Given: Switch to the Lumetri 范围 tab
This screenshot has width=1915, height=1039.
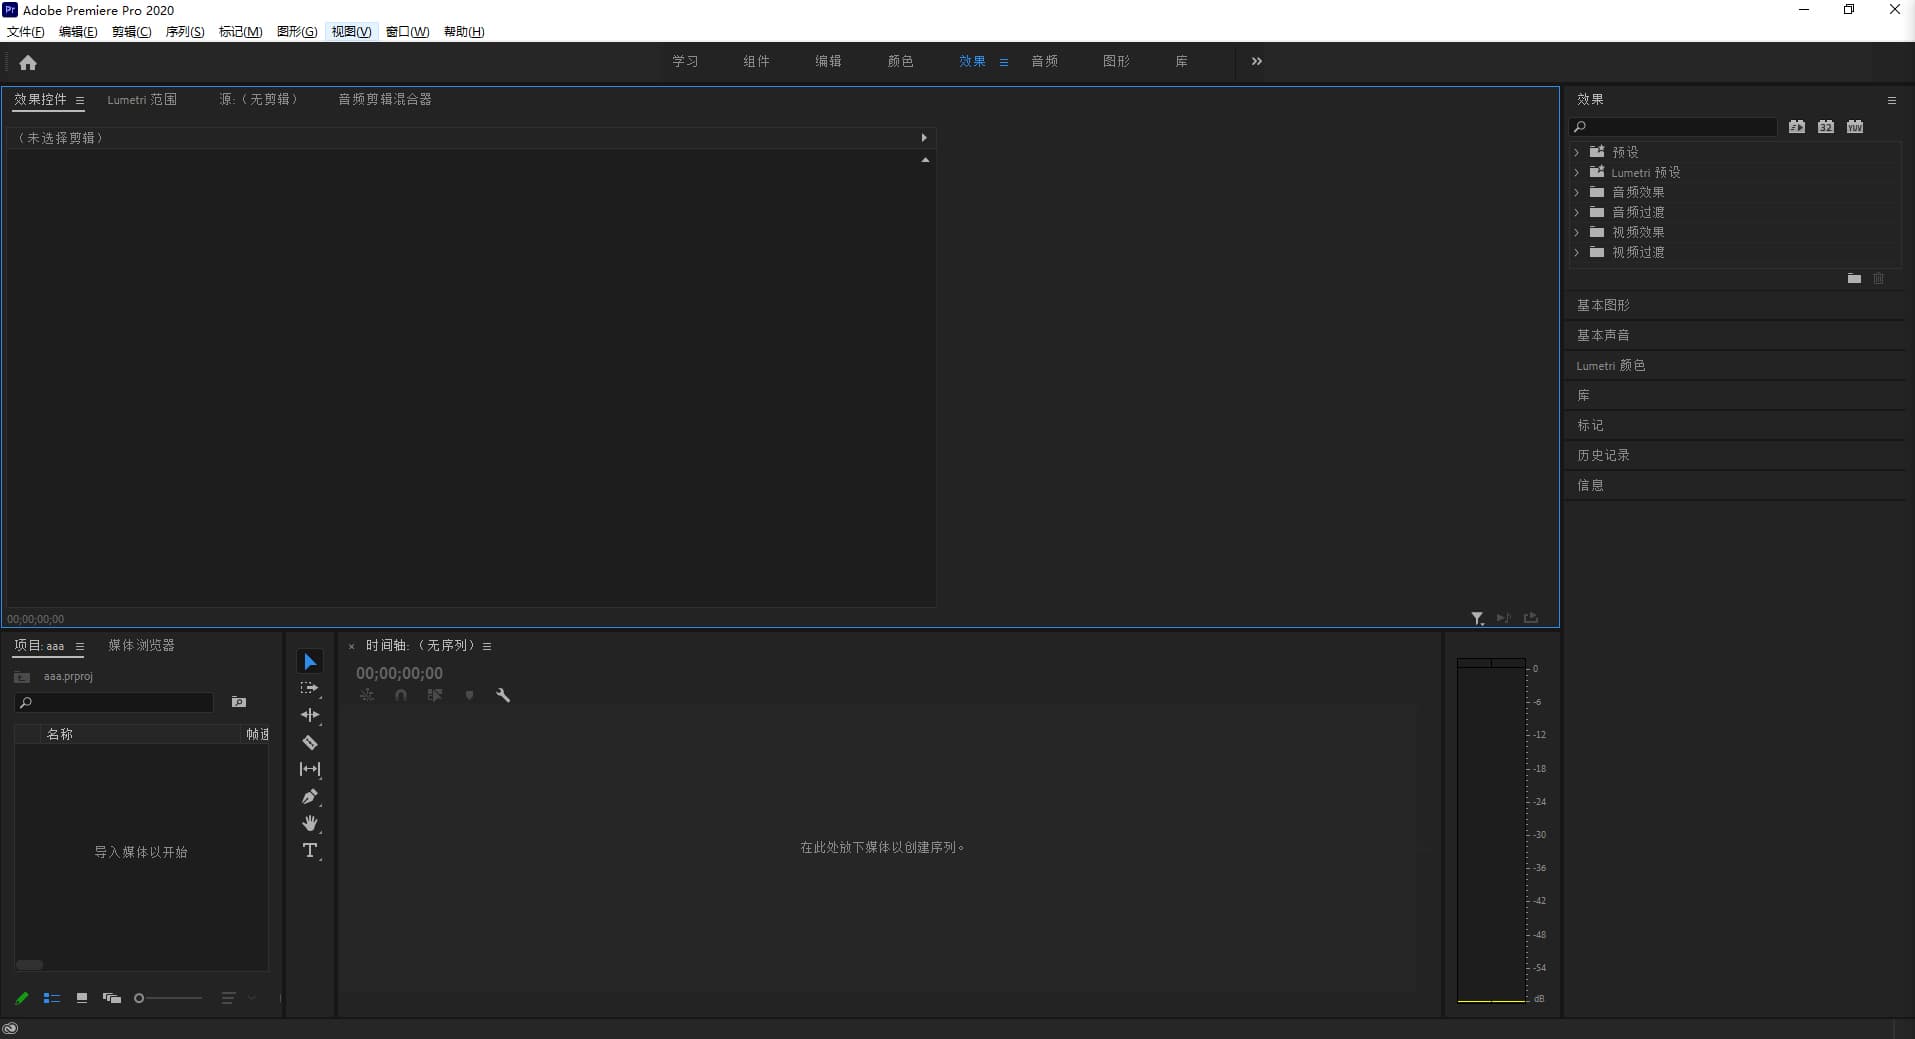Looking at the screenshot, I should 142,100.
